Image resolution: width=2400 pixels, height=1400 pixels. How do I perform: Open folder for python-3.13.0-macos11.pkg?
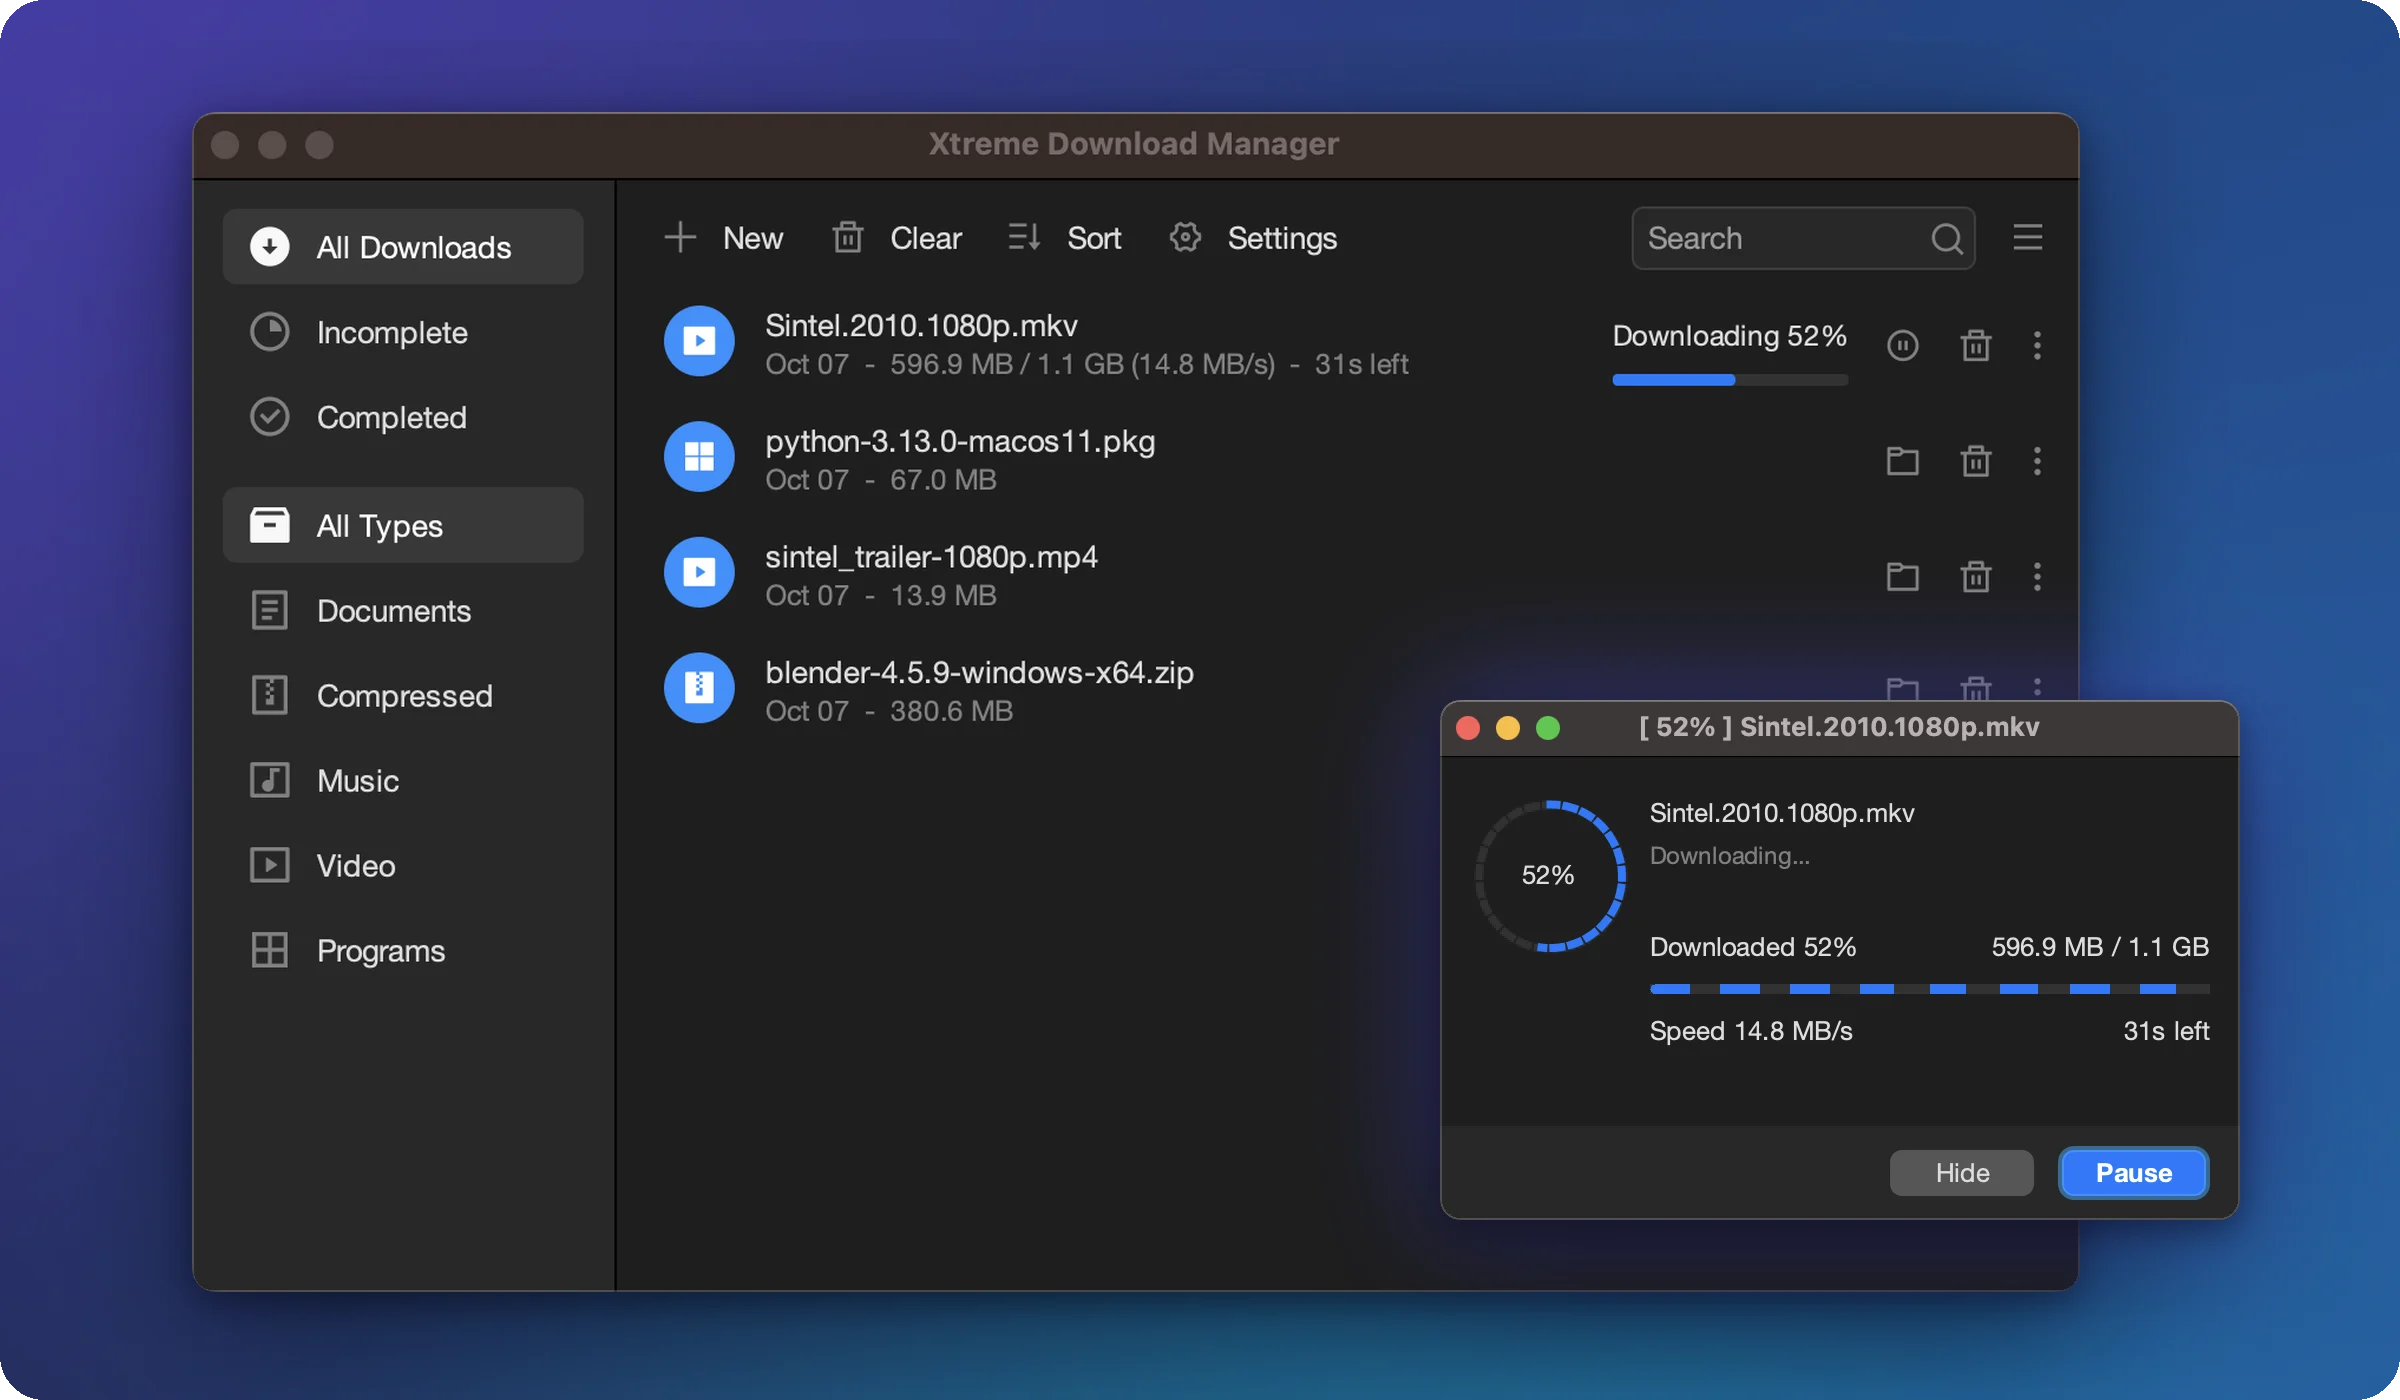tap(1902, 461)
